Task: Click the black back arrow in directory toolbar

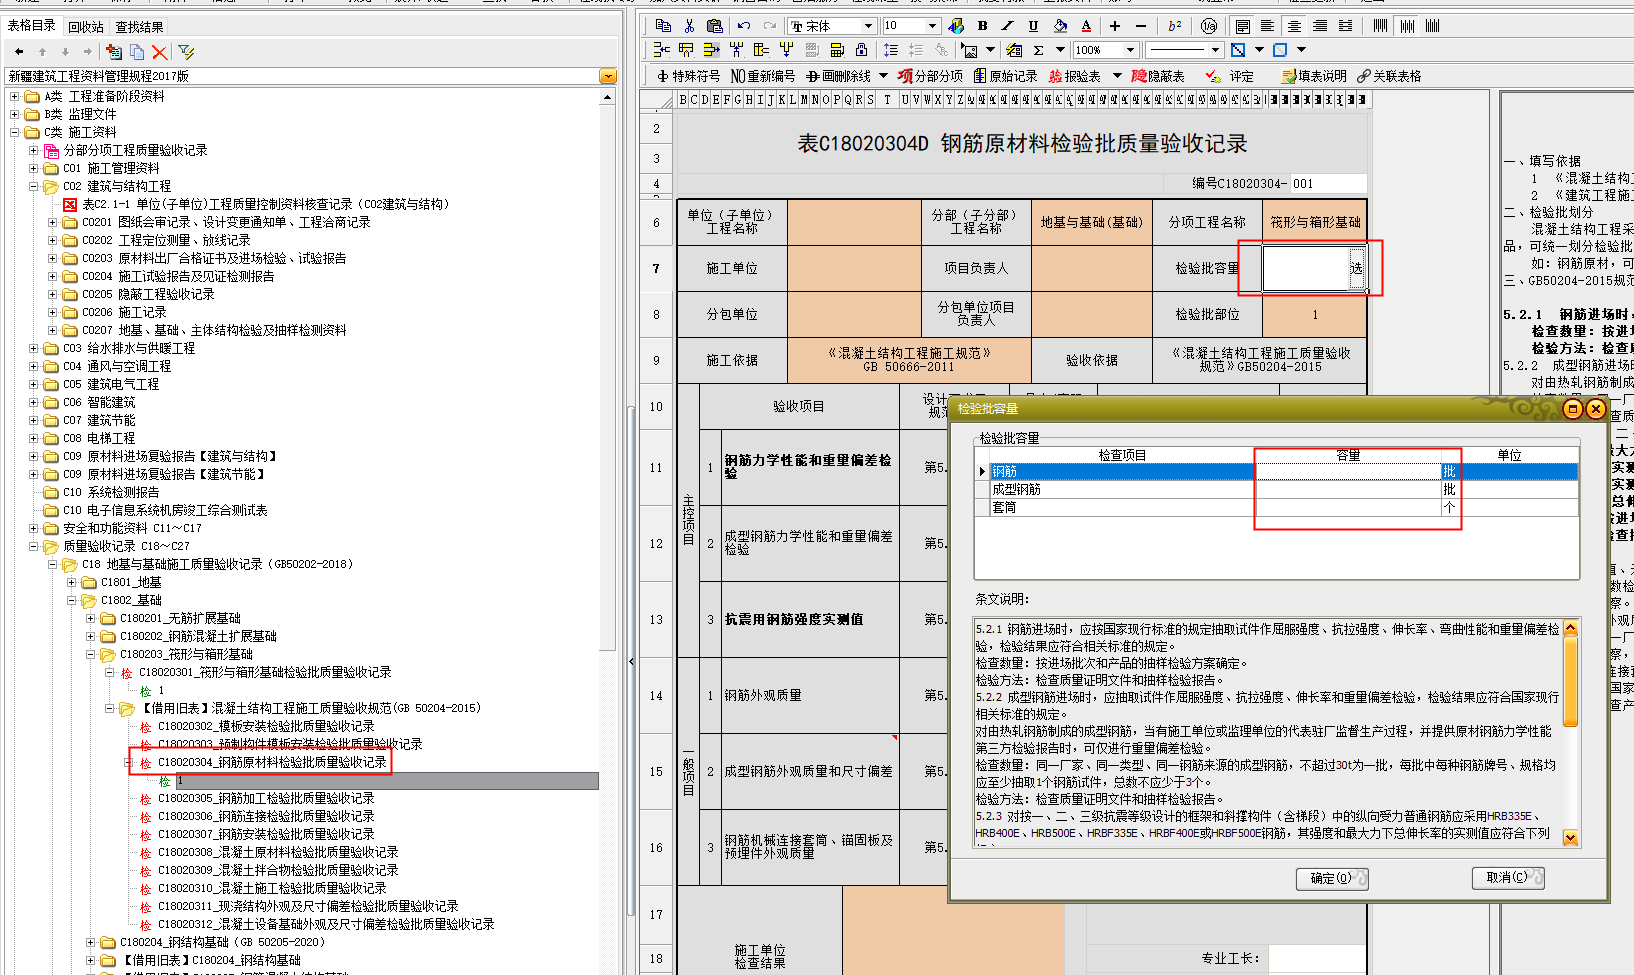Action: coord(19,51)
